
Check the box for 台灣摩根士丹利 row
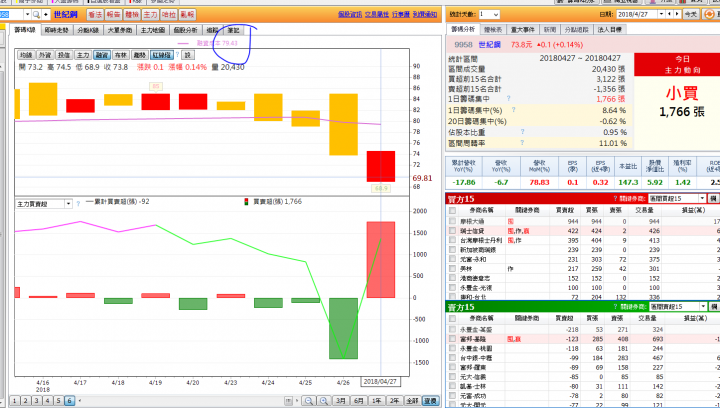453,240
